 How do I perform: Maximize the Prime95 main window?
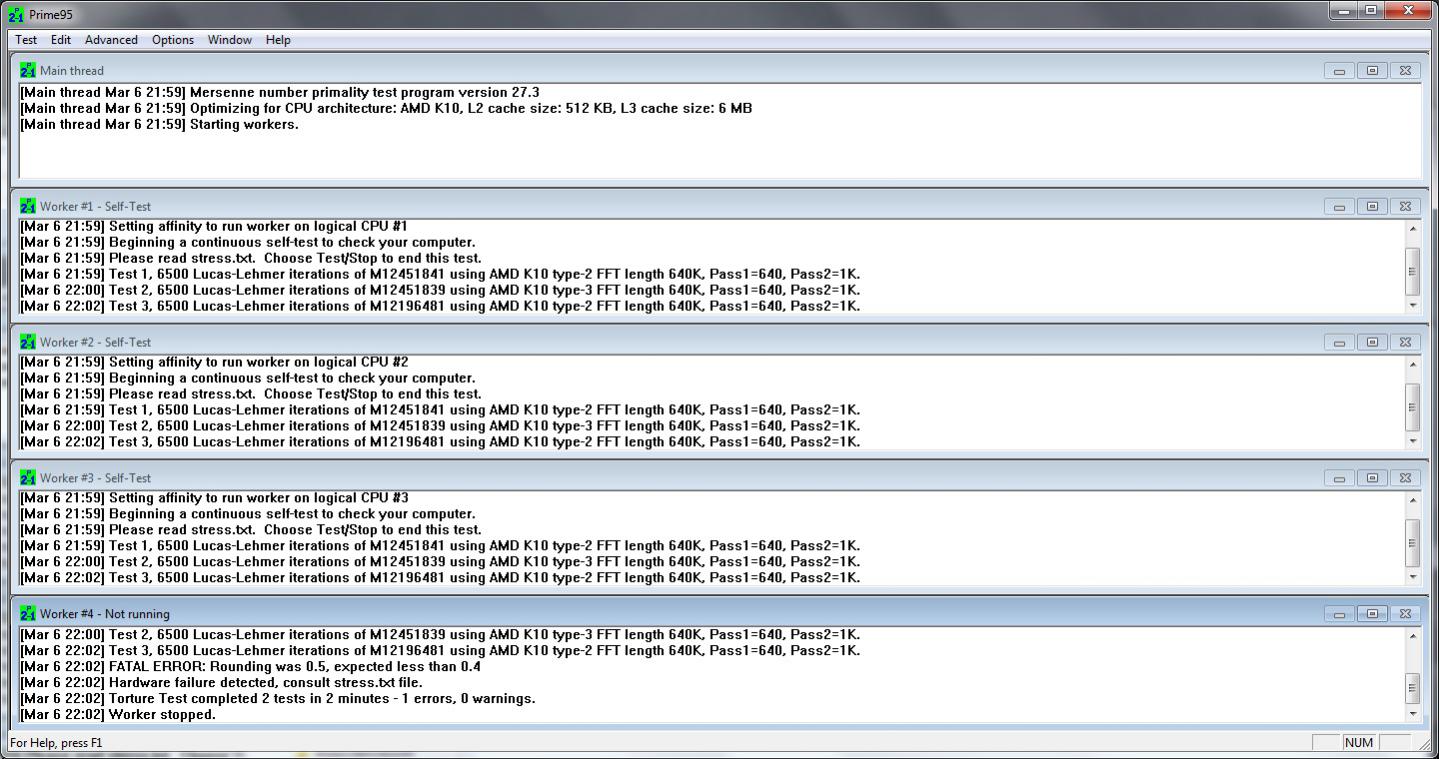[x=1370, y=10]
